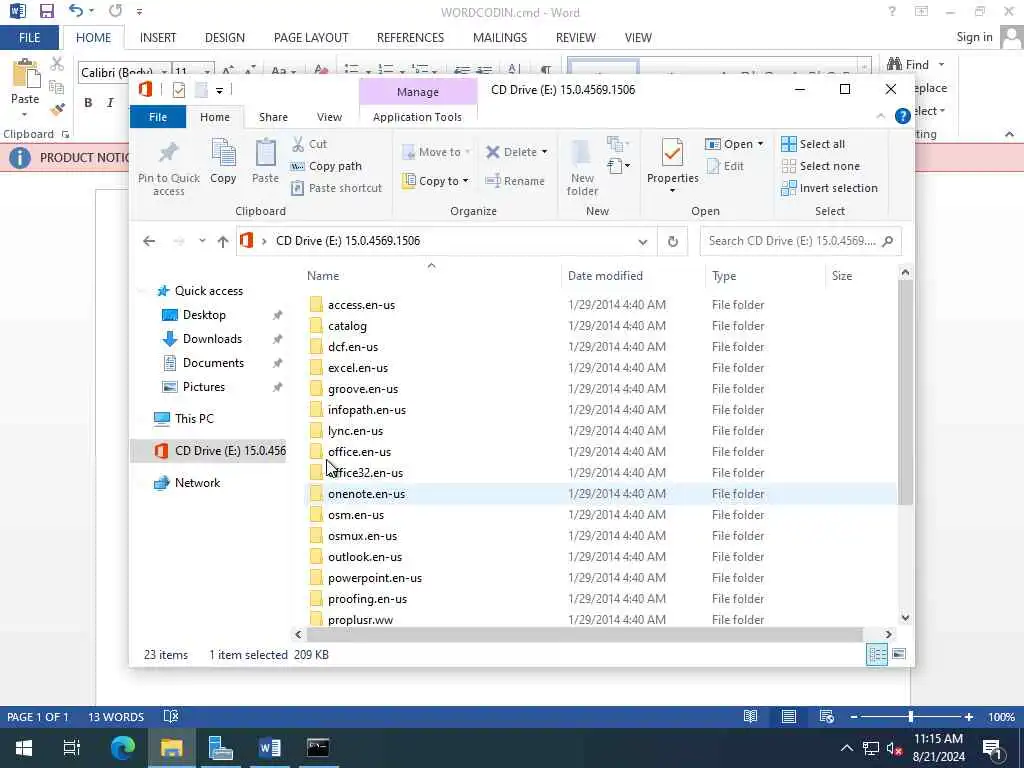Open the recent locations dropdown arrow
The image size is (1024, 768).
tap(202, 241)
